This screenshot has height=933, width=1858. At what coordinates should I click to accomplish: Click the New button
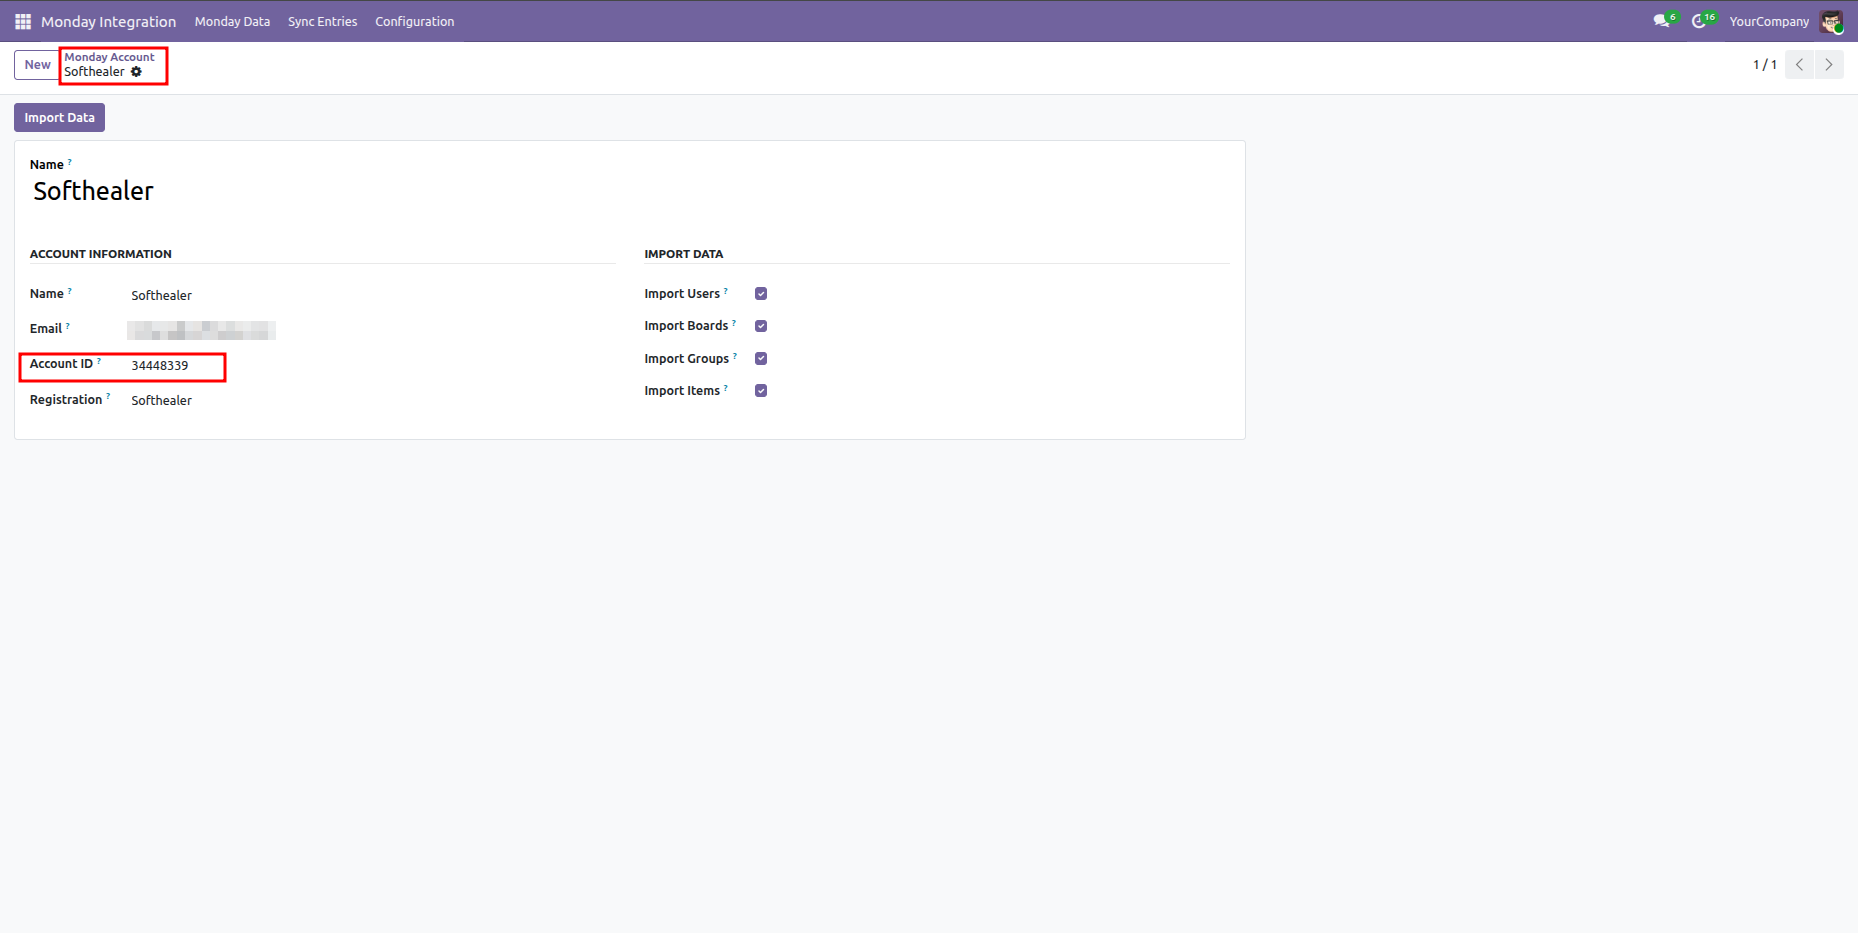pyautogui.click(x=38, y=65)
